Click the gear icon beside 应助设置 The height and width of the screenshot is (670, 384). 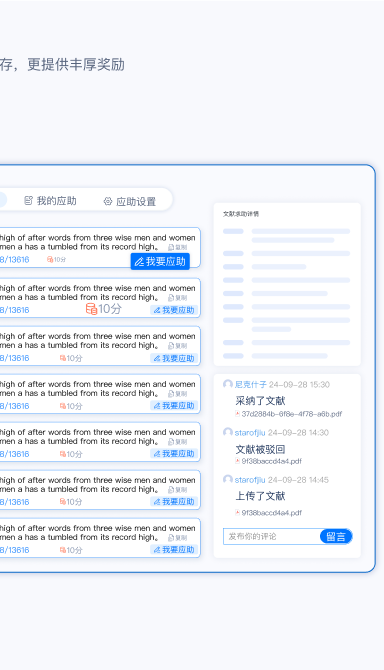pos(108,201)
